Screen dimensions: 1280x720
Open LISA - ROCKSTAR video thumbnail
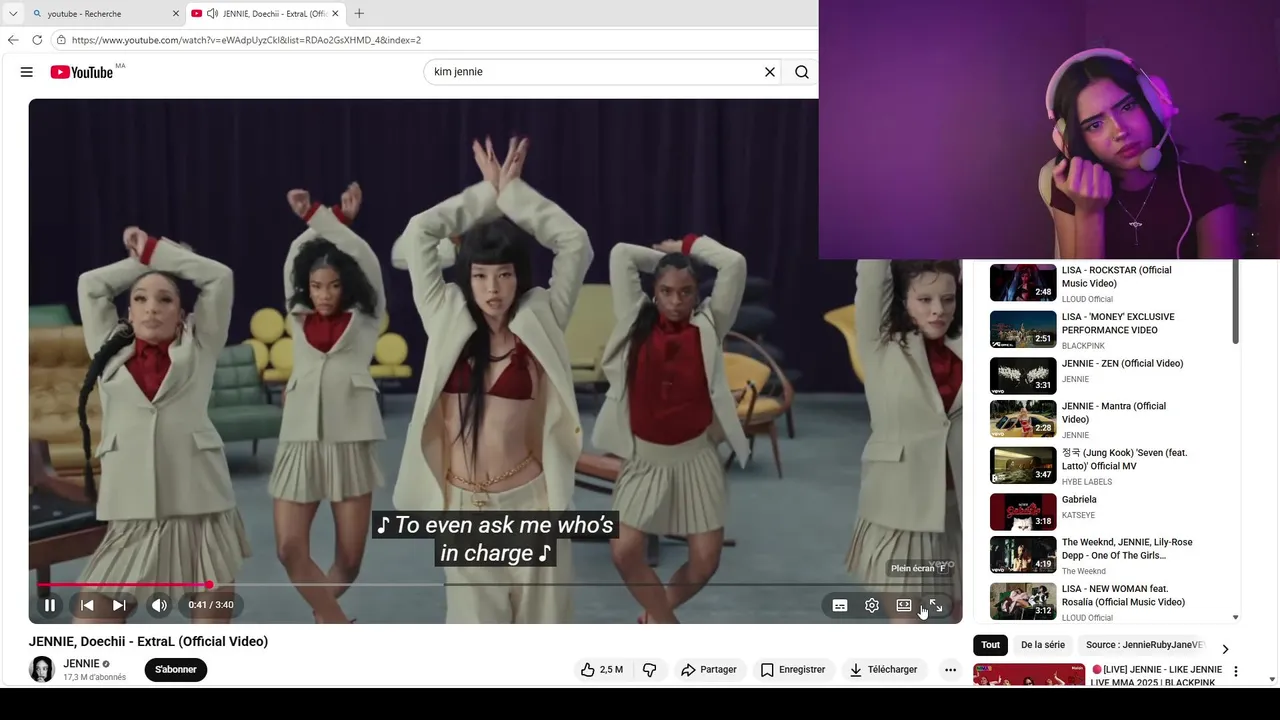pyautogui.click(x=1023, y=283)
